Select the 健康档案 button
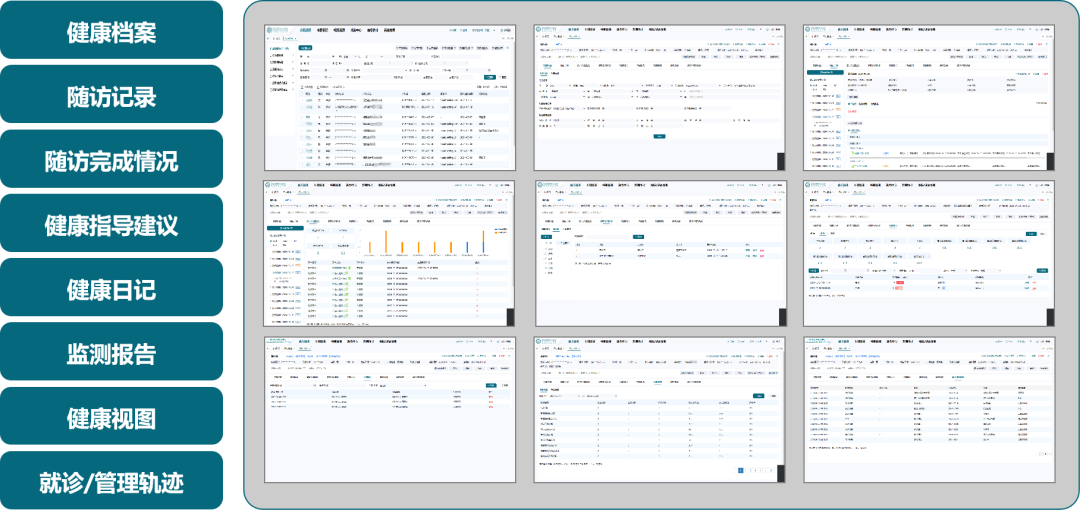This screenshot has height=510, width=1080. click(111, 32)
